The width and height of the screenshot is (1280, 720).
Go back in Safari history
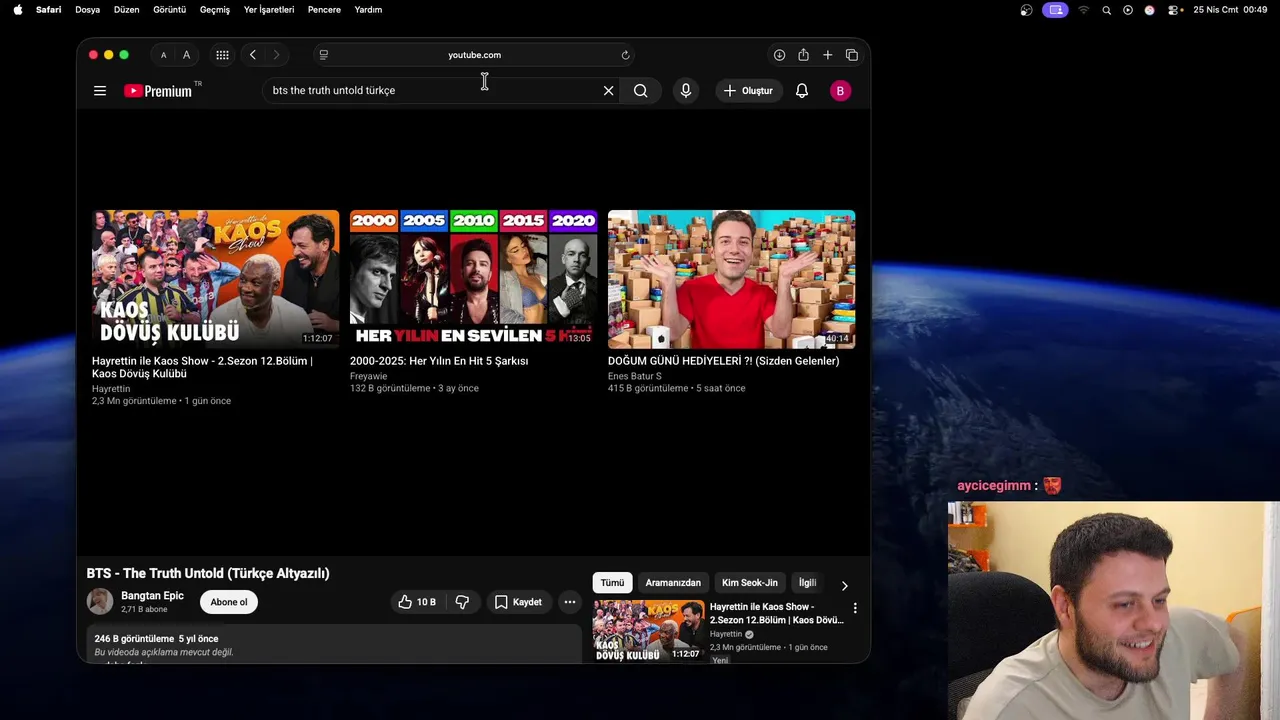click(253, 55)
